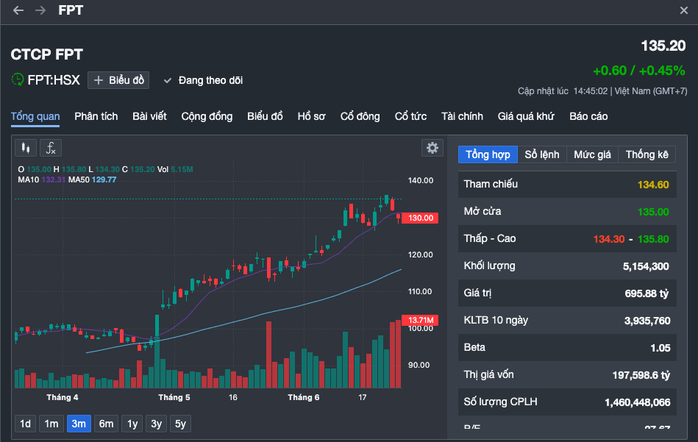Set chart range to 5y
698x442 pixels.
point(180,424)
